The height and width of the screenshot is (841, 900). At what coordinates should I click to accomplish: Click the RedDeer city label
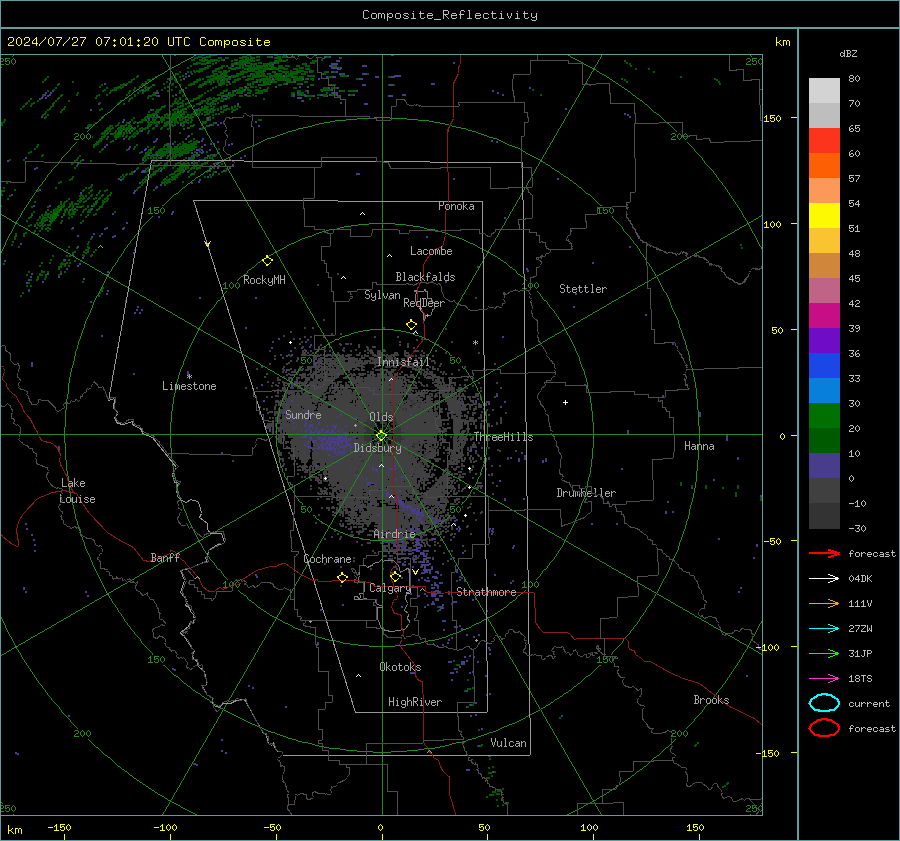(424, 303)
